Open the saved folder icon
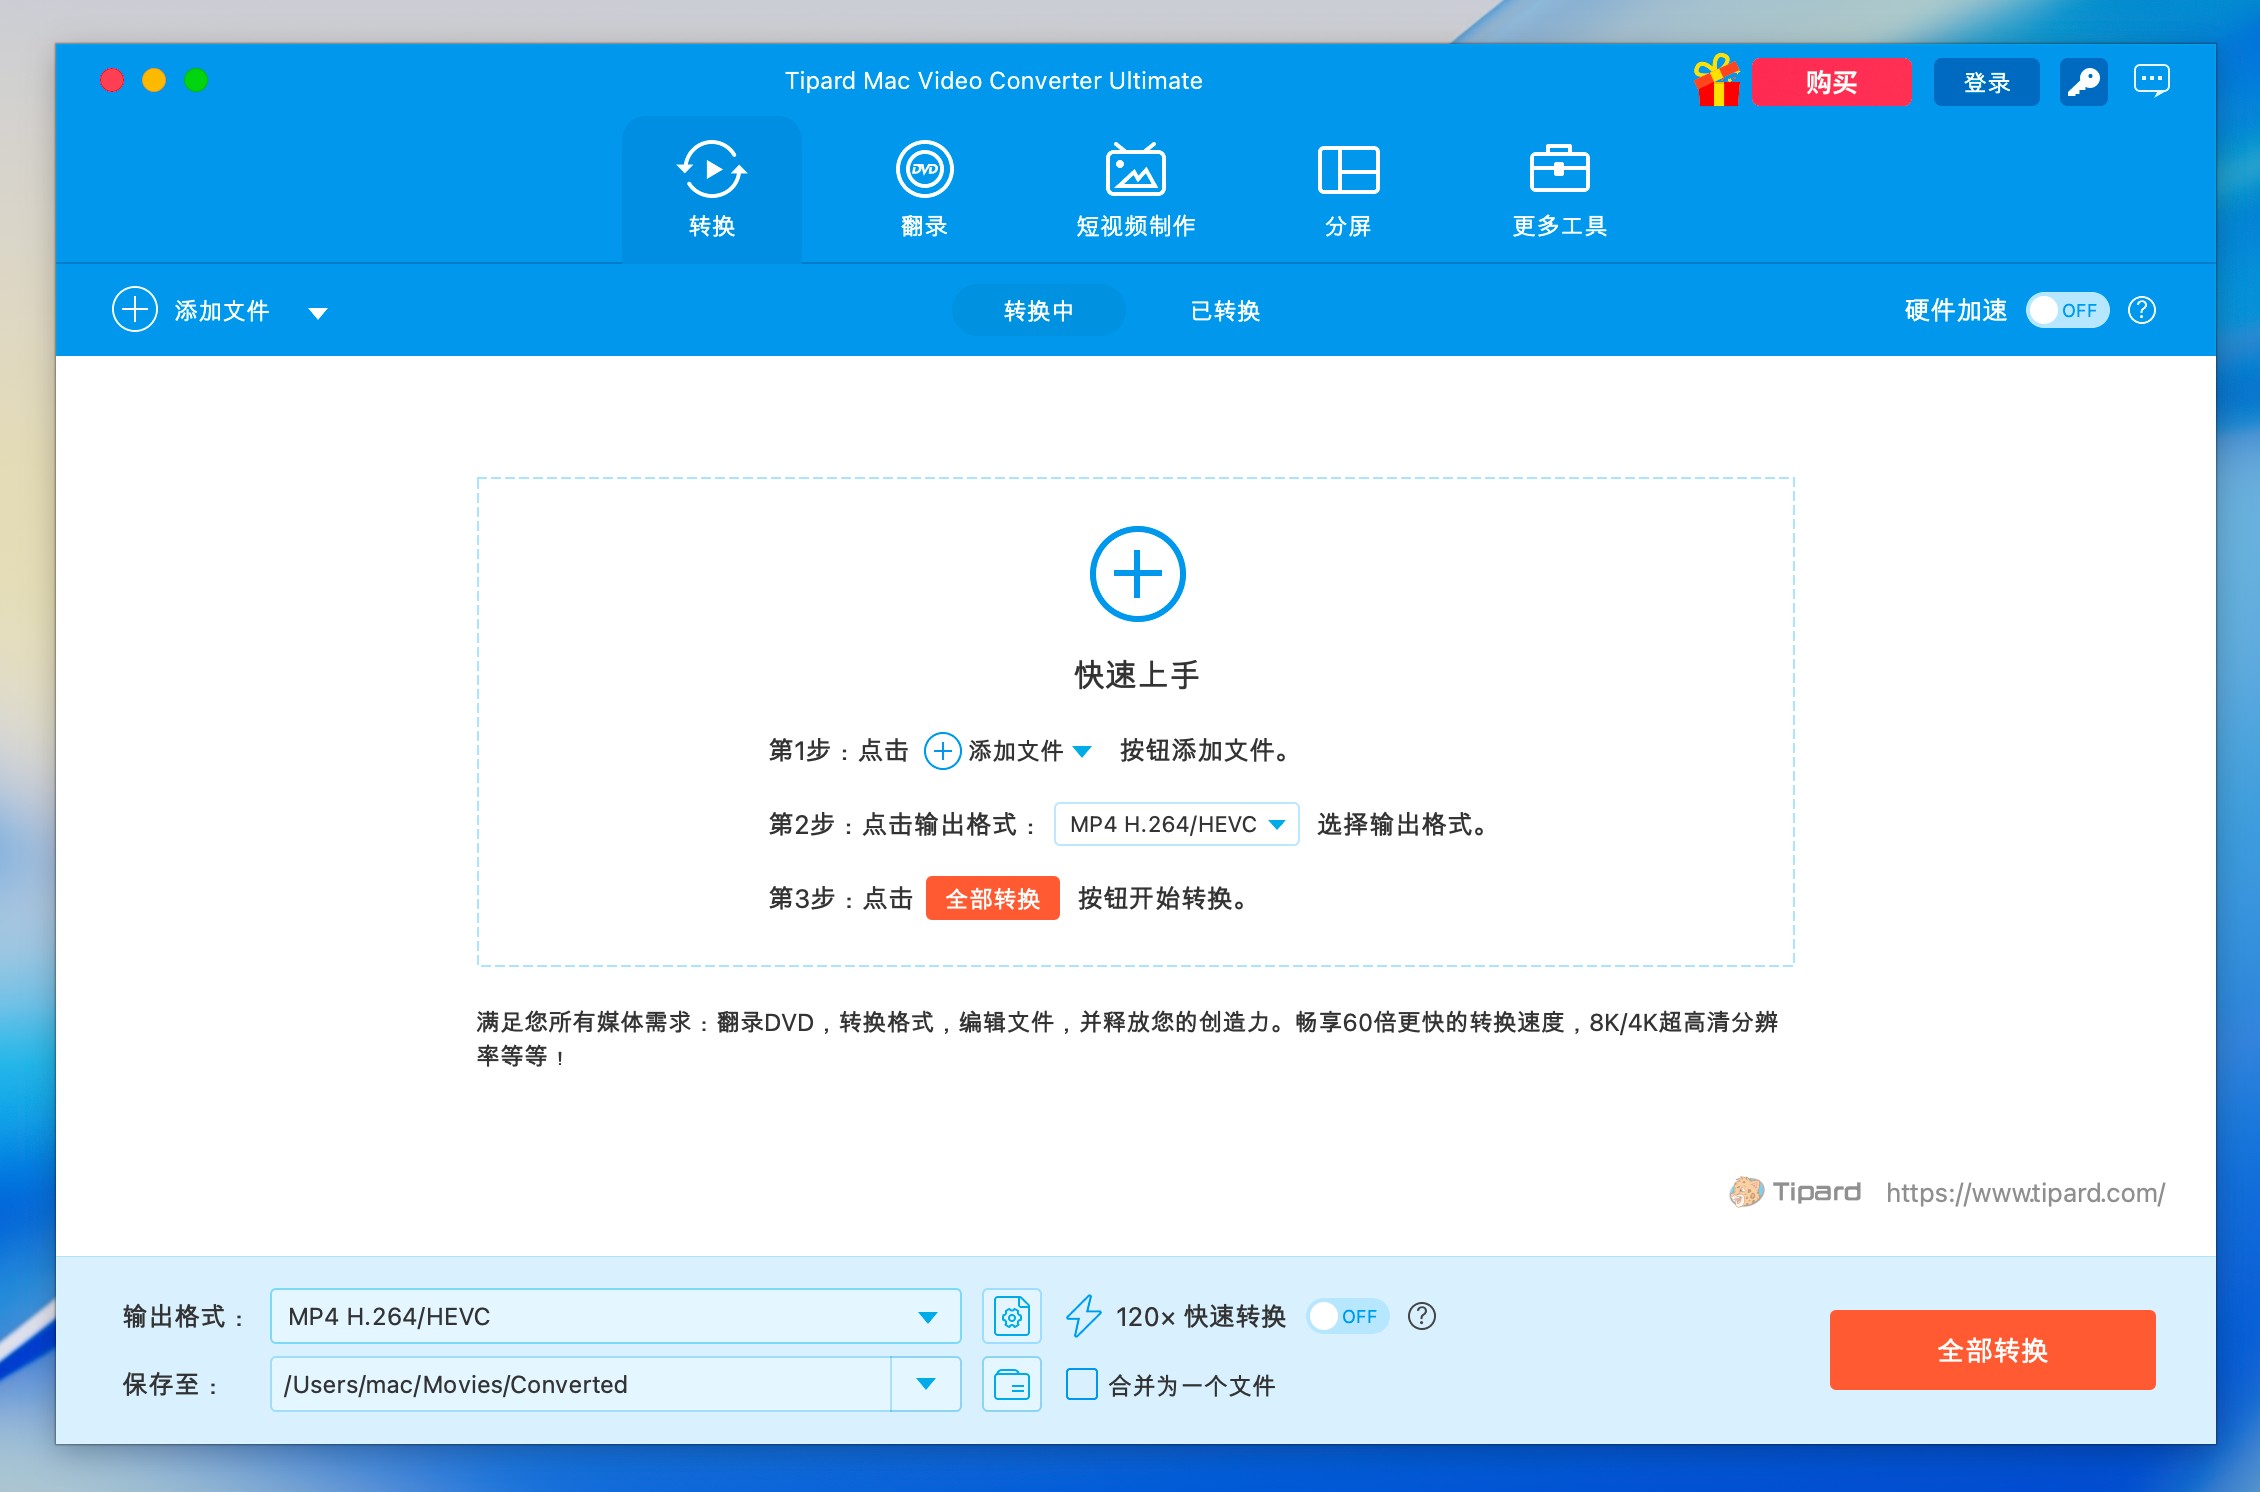Viewport: 2260px width, 1492px height. click(1012, 1385)
